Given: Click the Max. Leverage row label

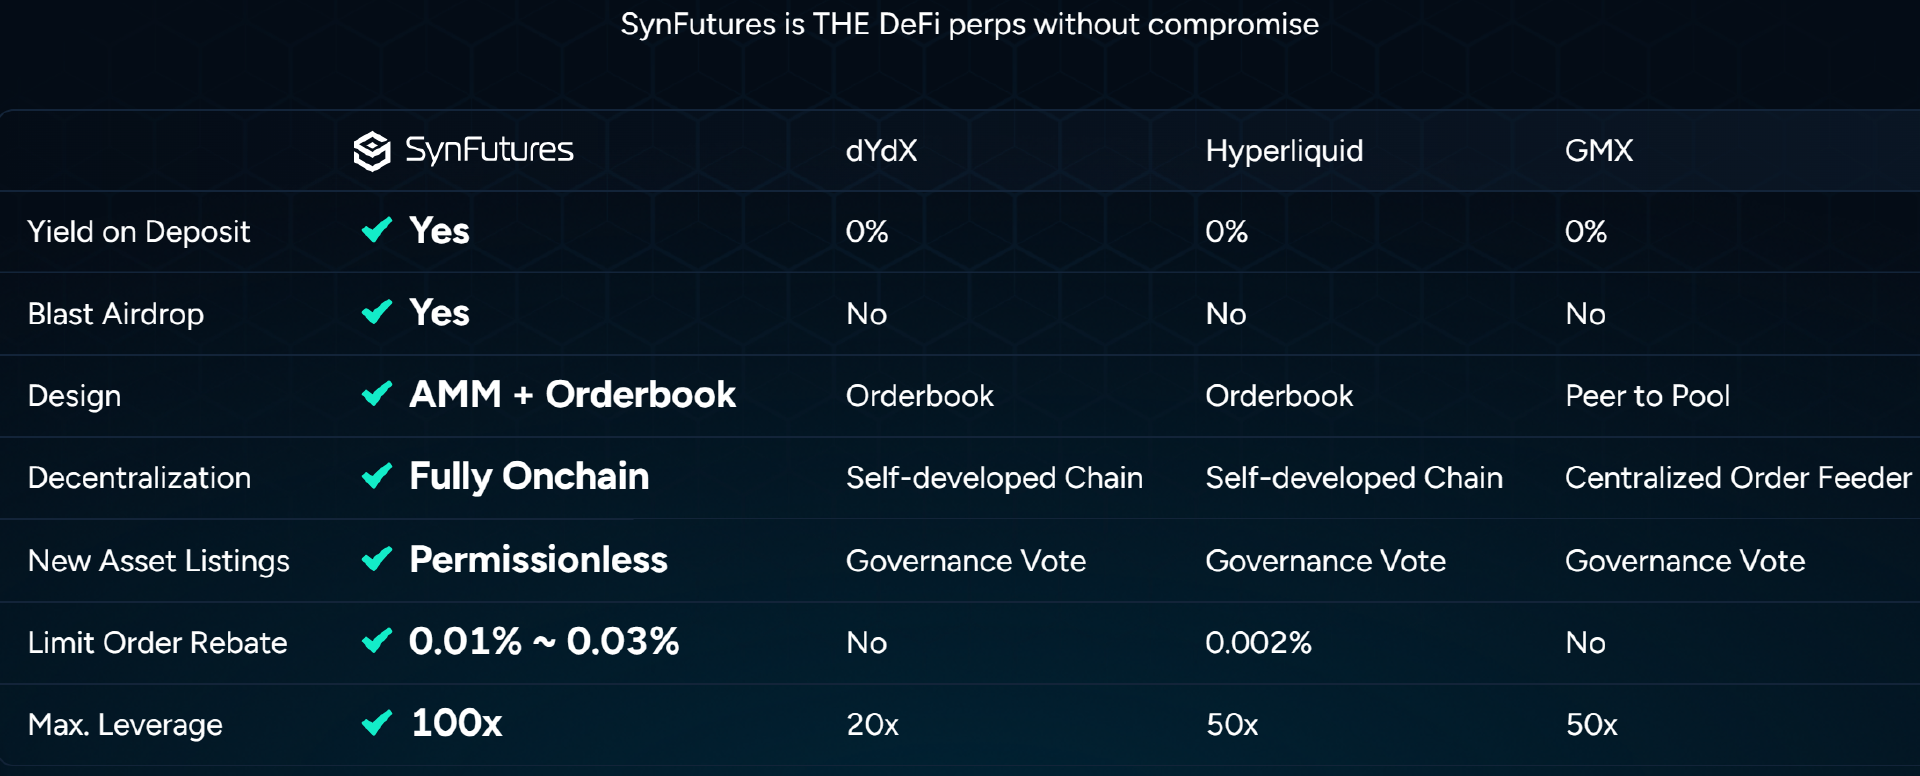Looking at the screenshot, I should click(125, 725).
